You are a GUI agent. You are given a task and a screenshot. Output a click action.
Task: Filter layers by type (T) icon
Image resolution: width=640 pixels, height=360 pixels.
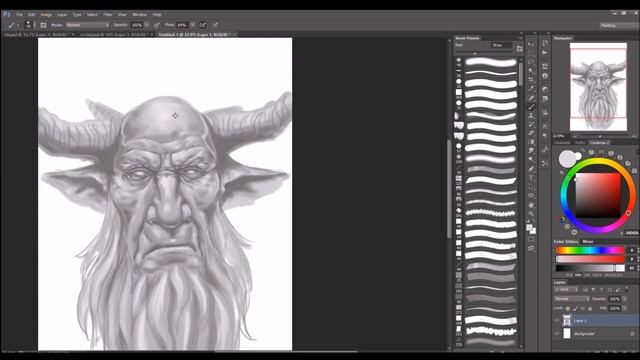[x=601, y=289]
